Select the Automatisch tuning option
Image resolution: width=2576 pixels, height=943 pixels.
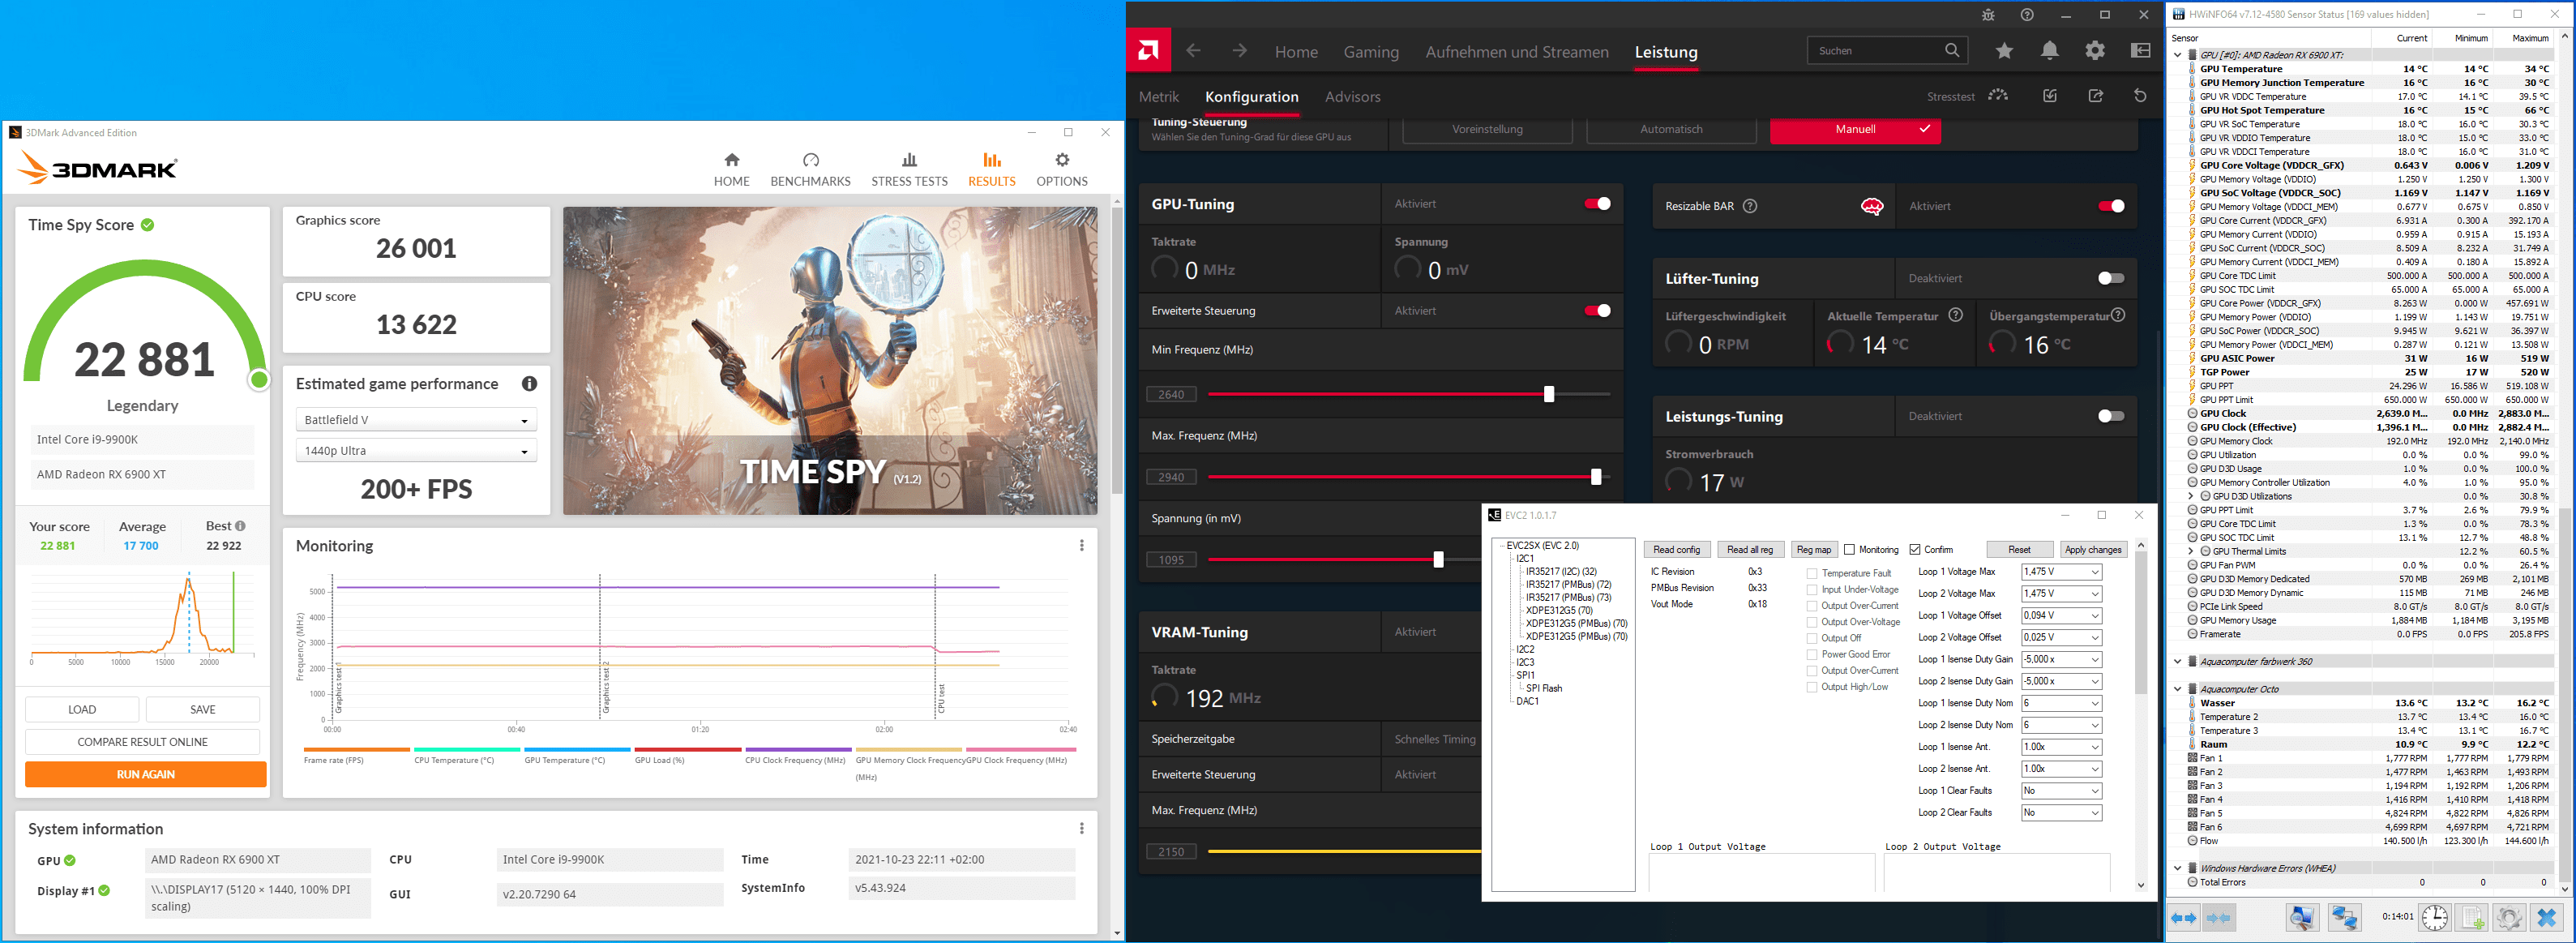[1671, 130]
